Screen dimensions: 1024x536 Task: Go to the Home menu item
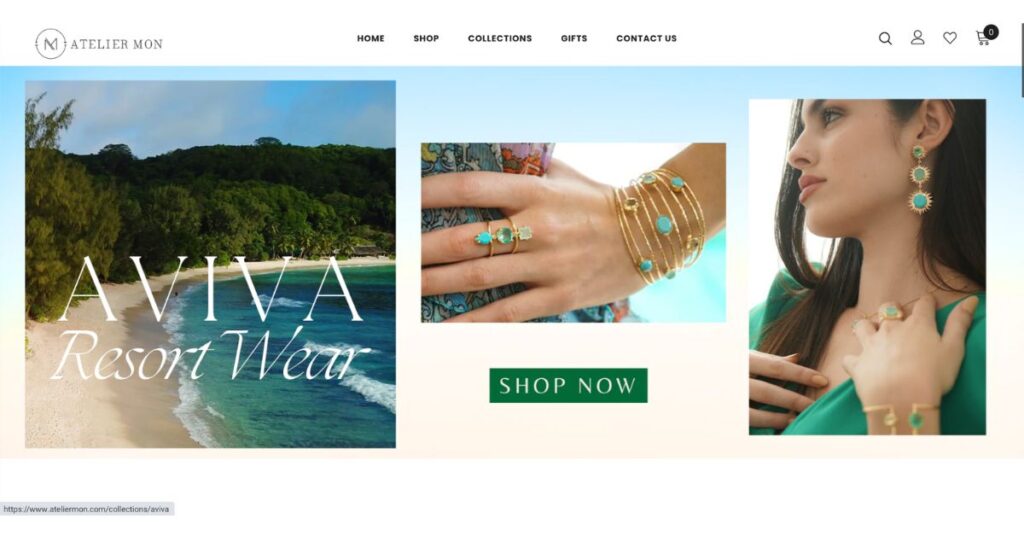(370, 39)
